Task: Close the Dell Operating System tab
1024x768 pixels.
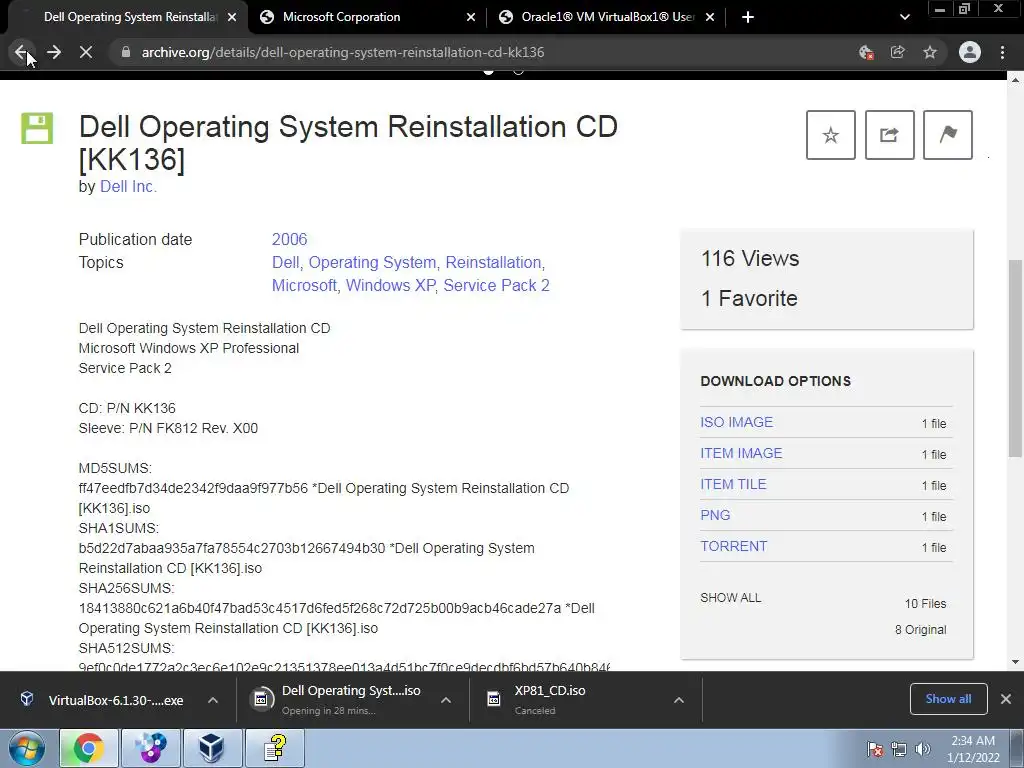Action: click(232, 17)
